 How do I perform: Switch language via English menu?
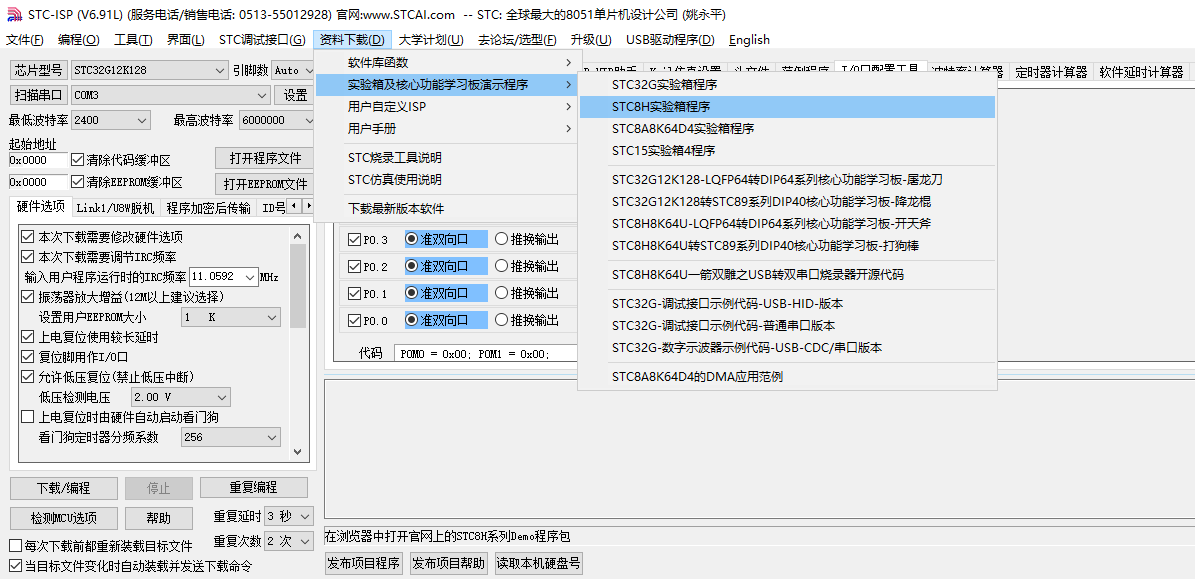click(749, 40)
